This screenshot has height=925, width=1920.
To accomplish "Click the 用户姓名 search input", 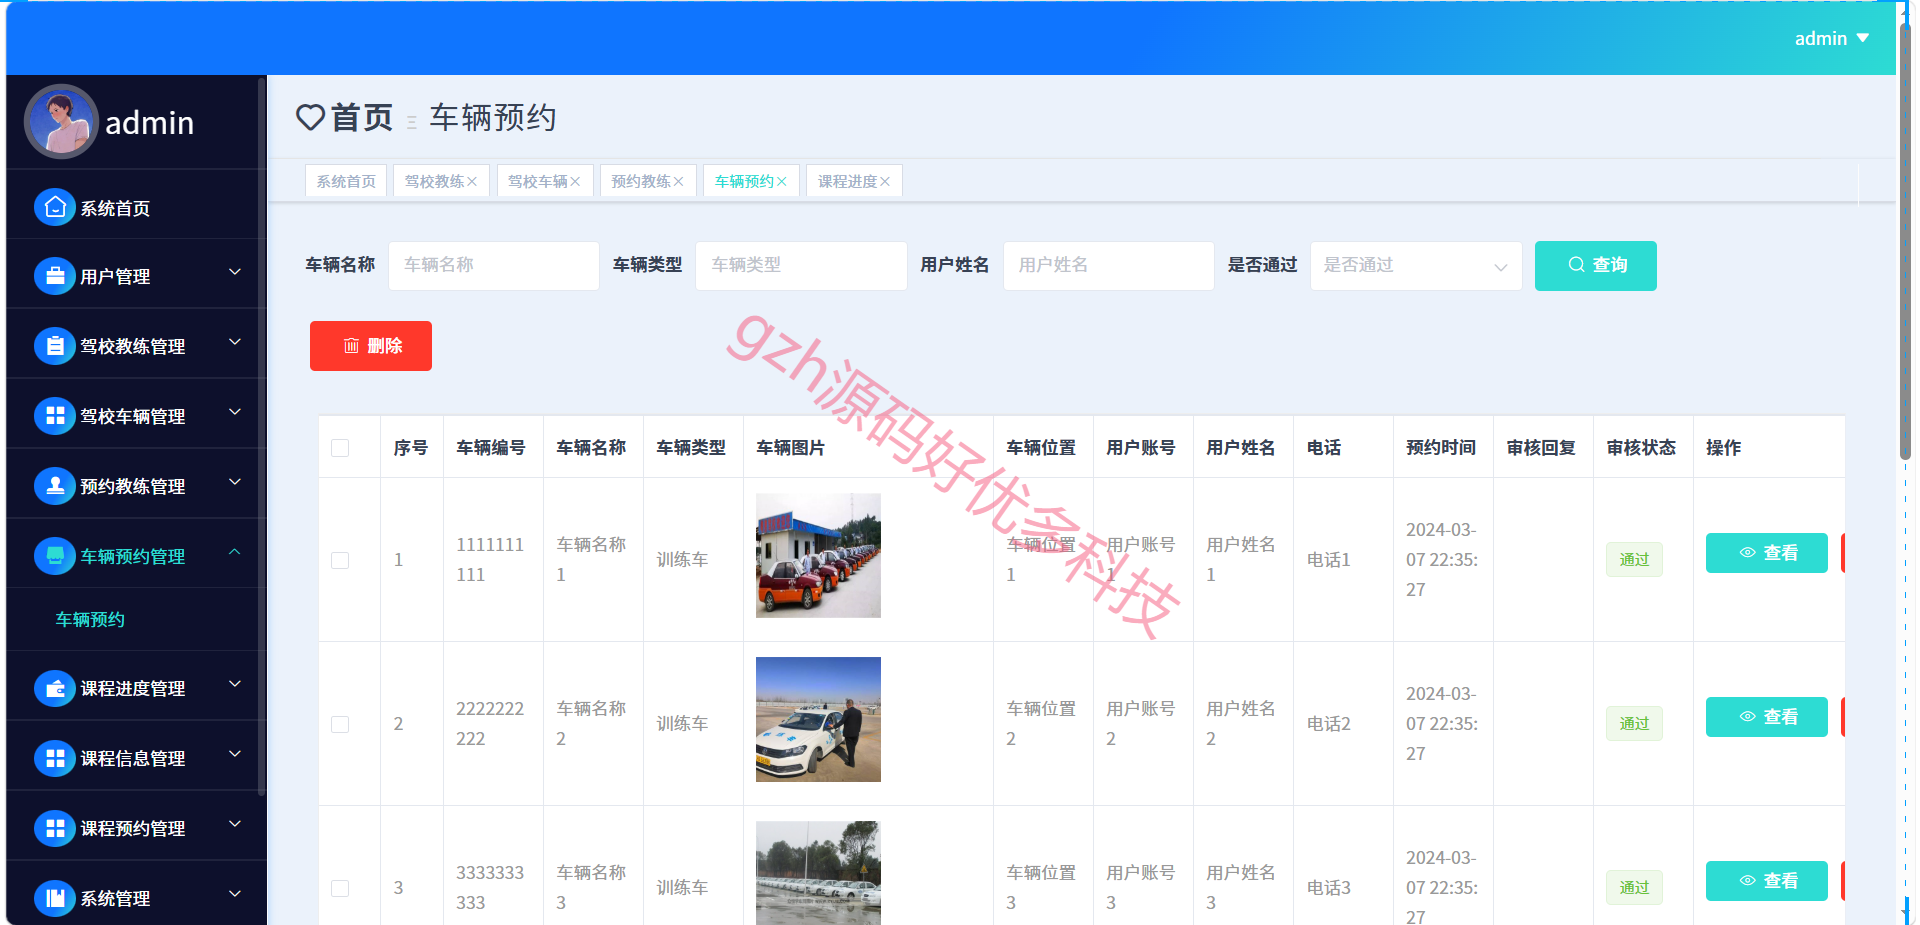I will [x=1109, y=266].
